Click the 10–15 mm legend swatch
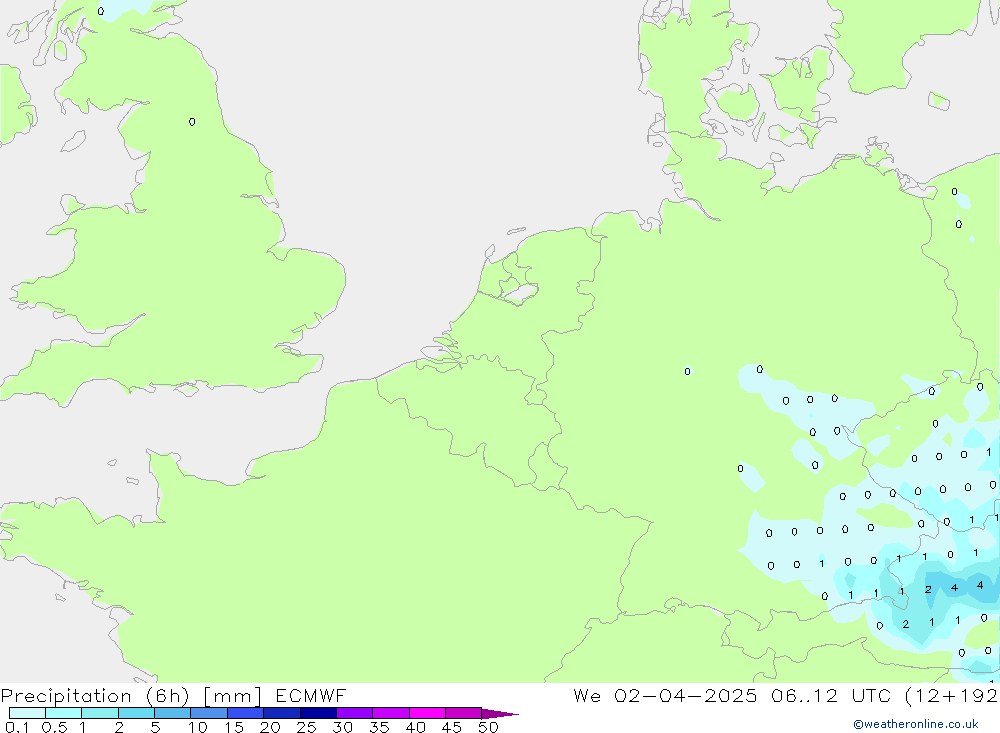1000x733 pixels. pyautogui.click(x=209, y=713)
